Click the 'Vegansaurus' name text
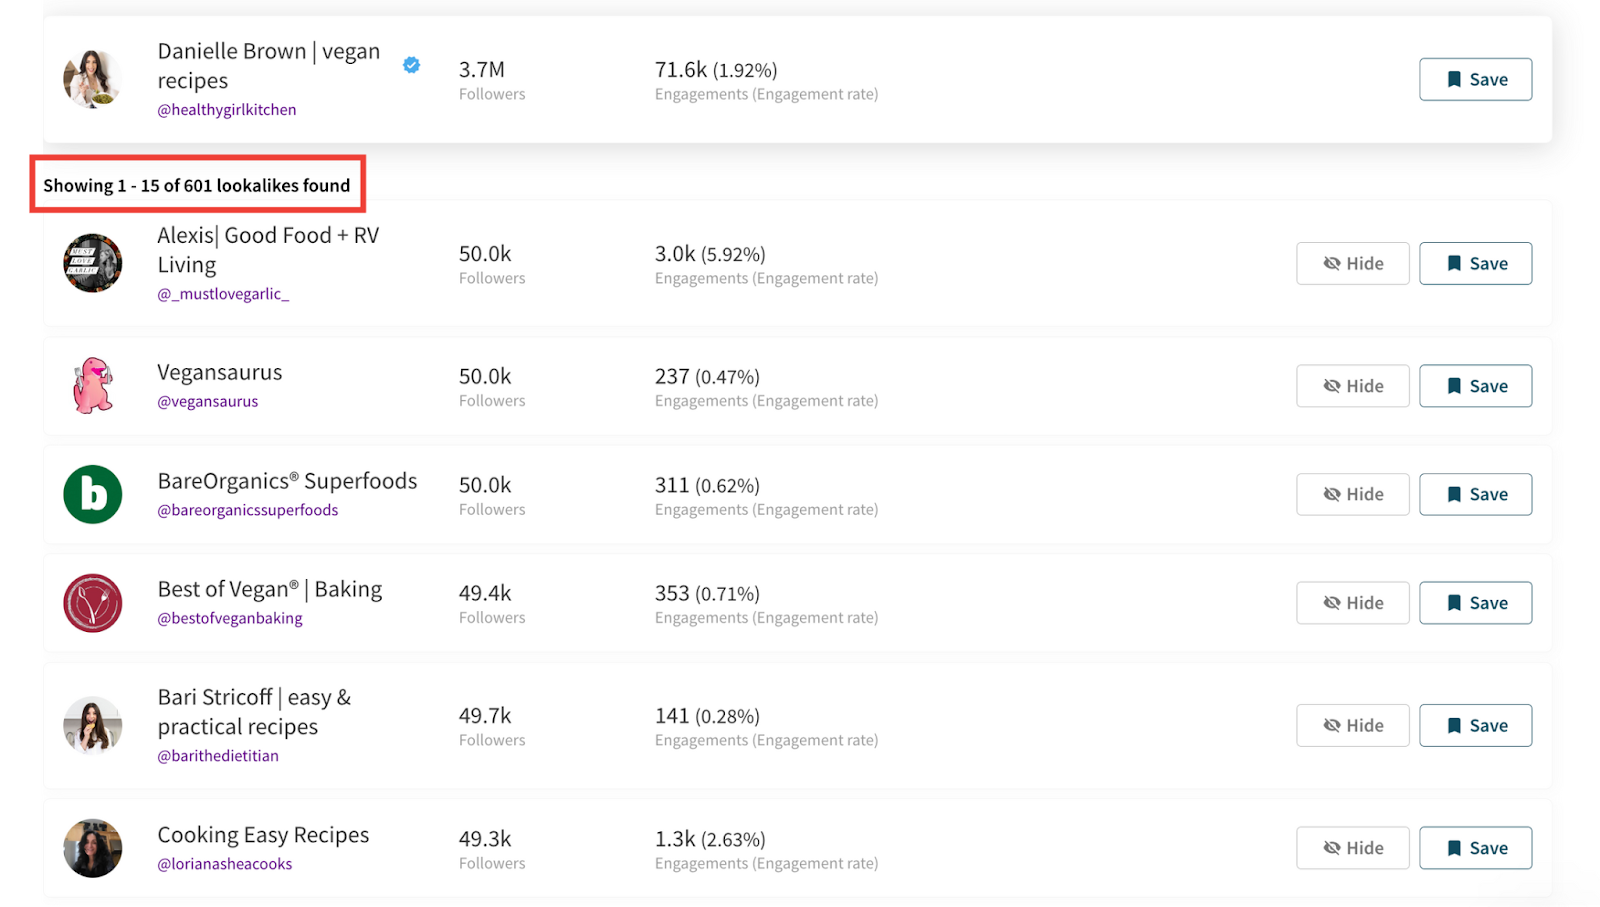1600x907 pixels. tap(220, 373)
